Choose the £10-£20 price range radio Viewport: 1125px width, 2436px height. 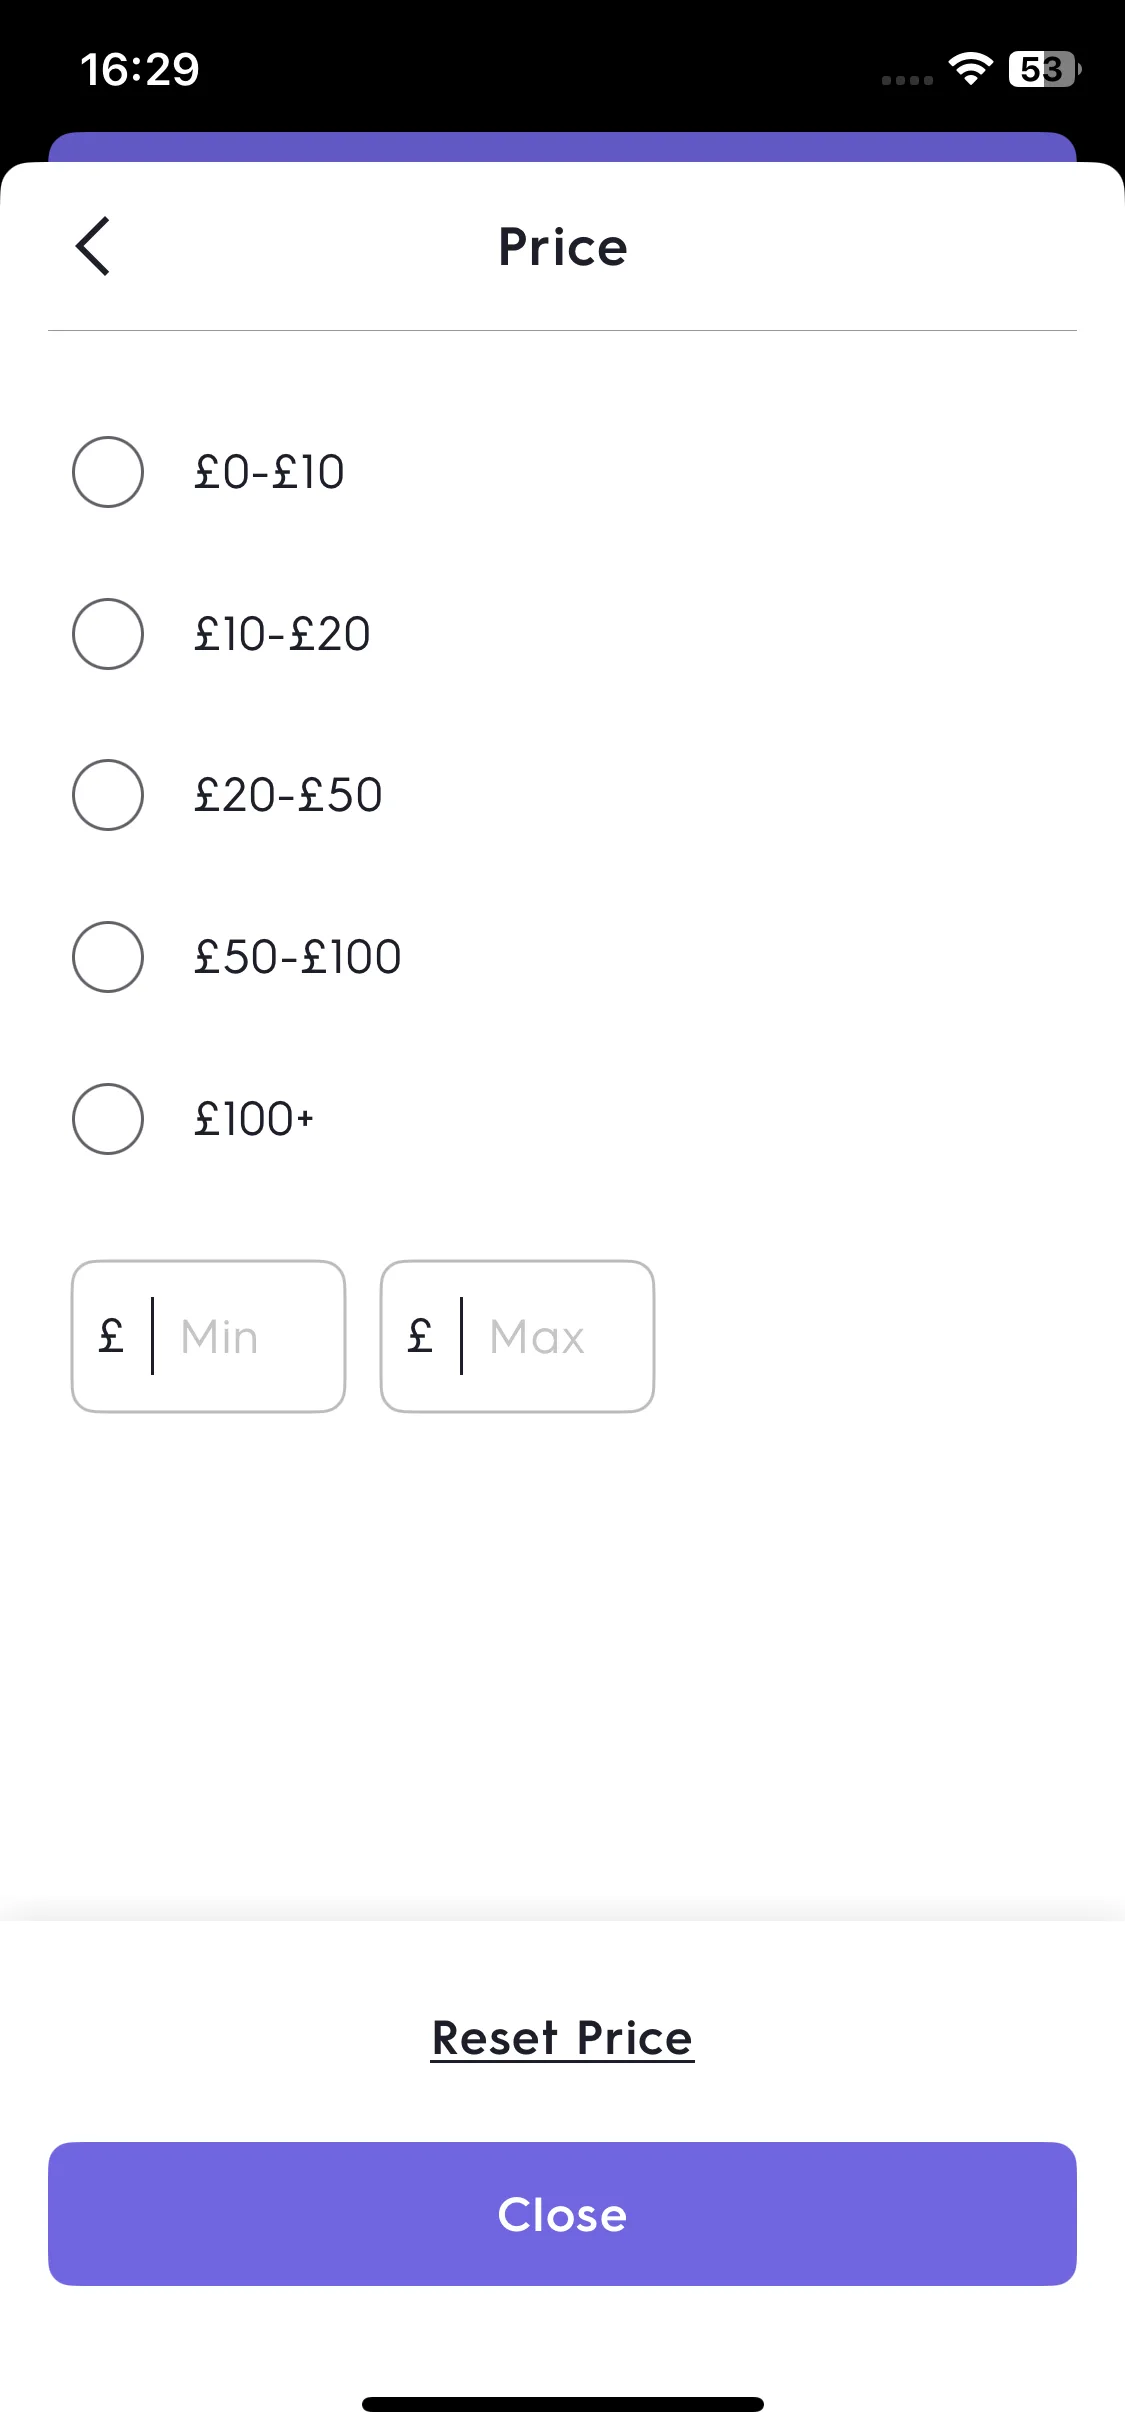[x=108, y=634]
